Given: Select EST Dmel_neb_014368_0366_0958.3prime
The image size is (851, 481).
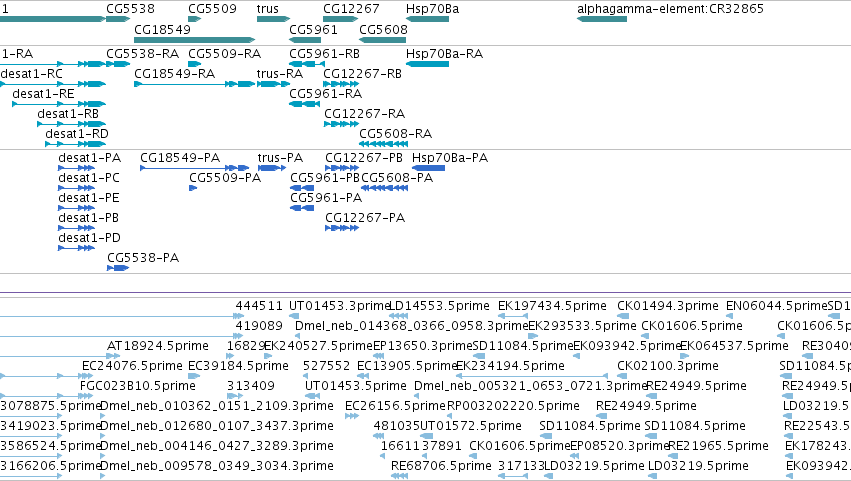Looking at the screenshot, I should pos(411,326).
